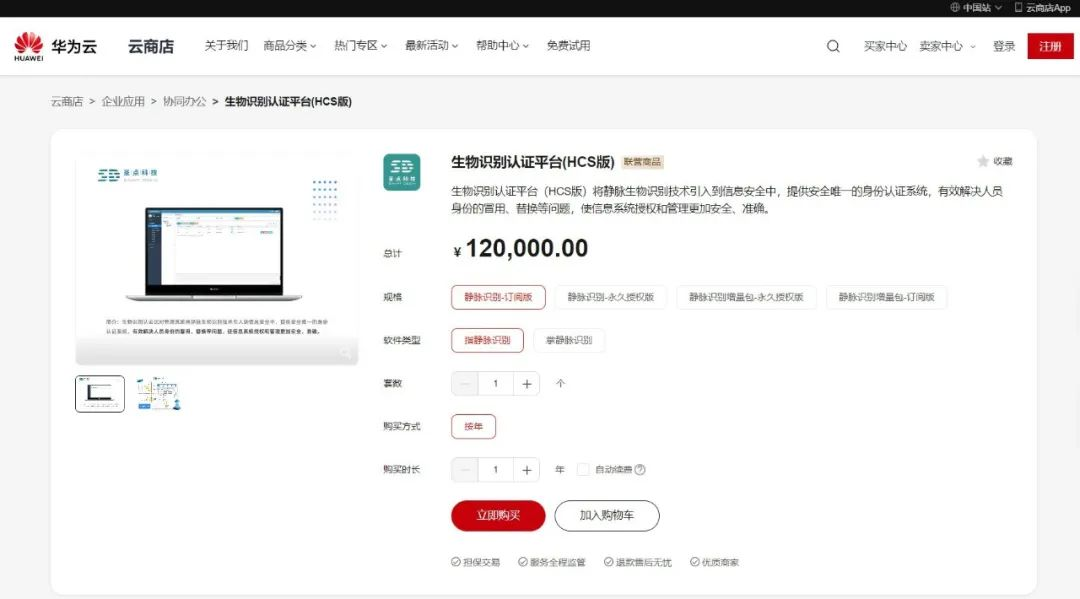This screenshot has width=1080, height=599.
Task: Open 免费试用 menu item
Action: coord(568,45)
